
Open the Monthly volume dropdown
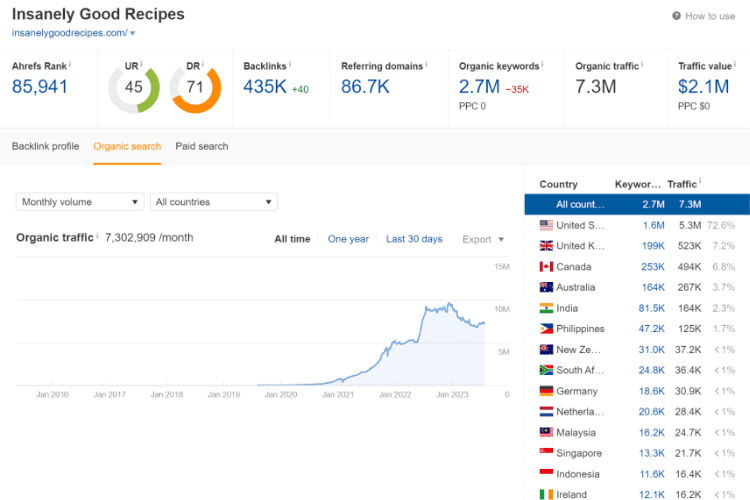[x=80, y=202]
